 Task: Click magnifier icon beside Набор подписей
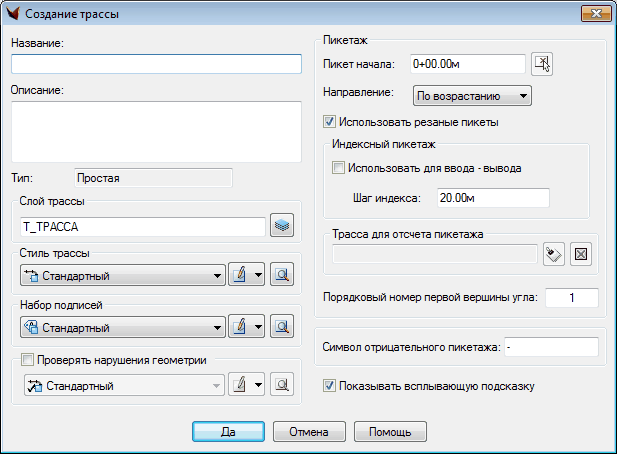[x=283, y=327]
